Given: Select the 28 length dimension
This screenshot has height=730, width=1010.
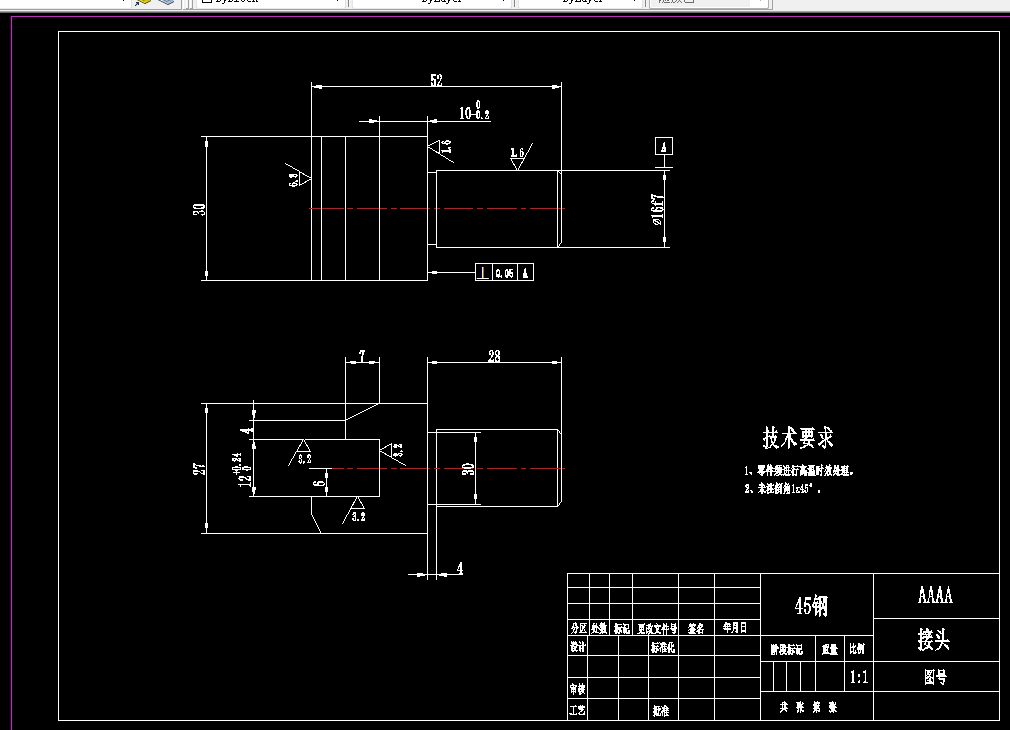Looking at the screenshot, I should [494, 356].
